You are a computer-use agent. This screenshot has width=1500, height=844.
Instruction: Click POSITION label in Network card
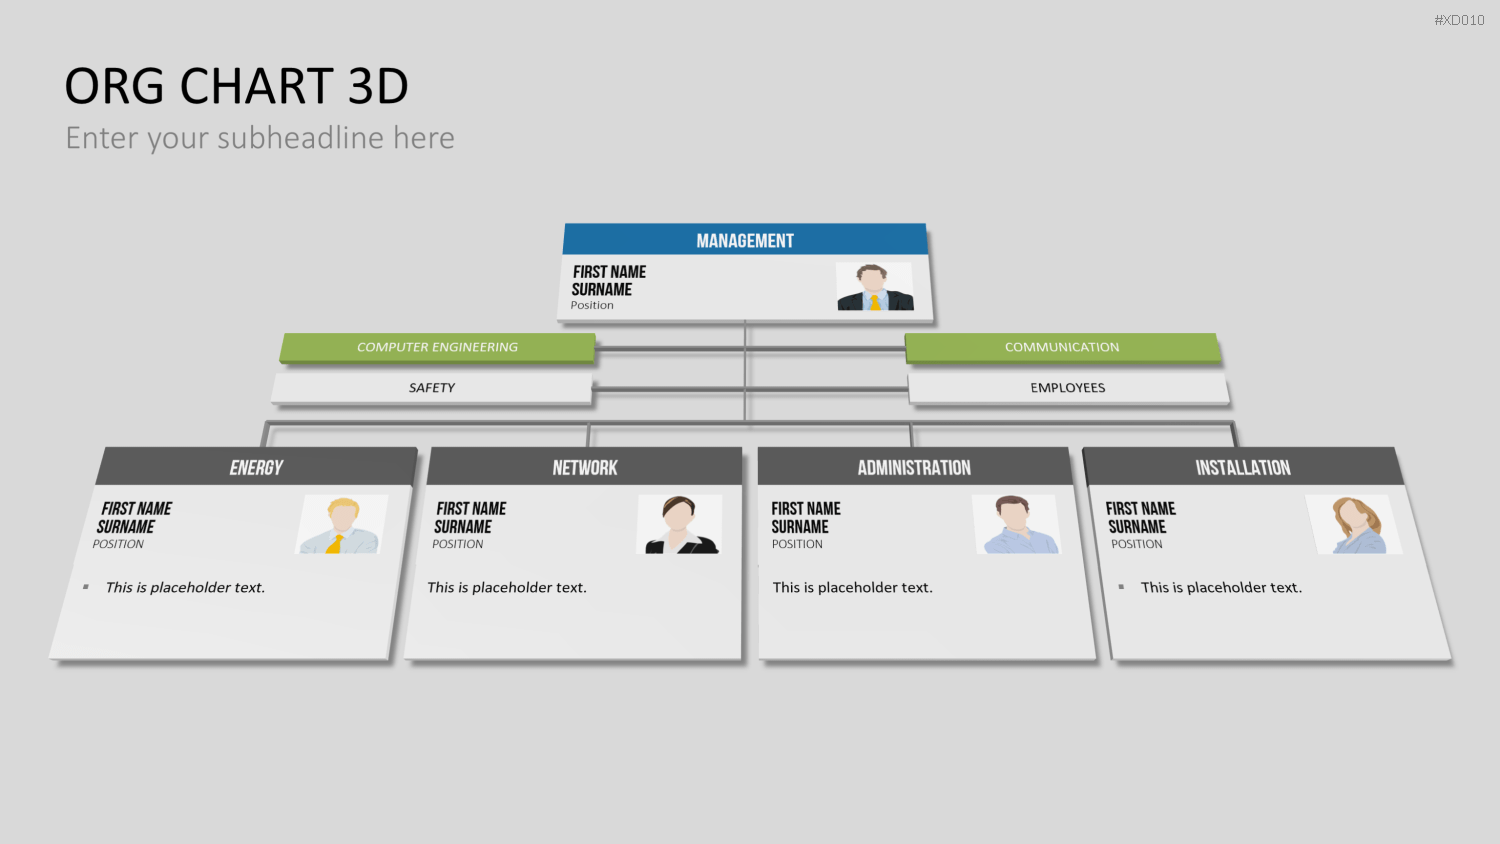point(458,544)
